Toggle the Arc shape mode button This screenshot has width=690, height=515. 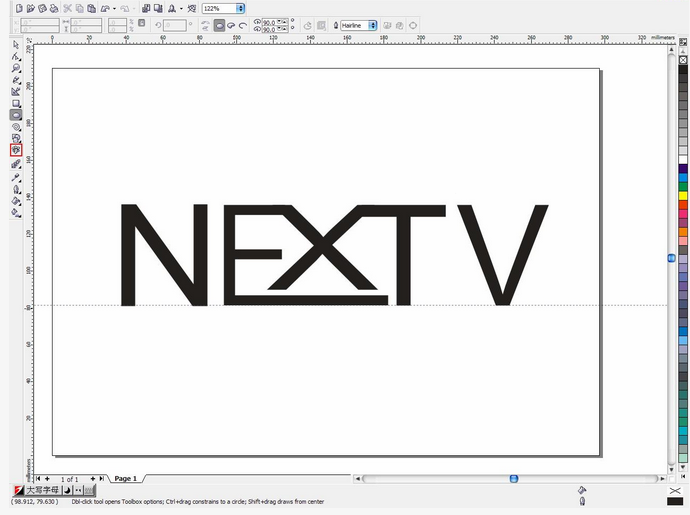(242, 26)
